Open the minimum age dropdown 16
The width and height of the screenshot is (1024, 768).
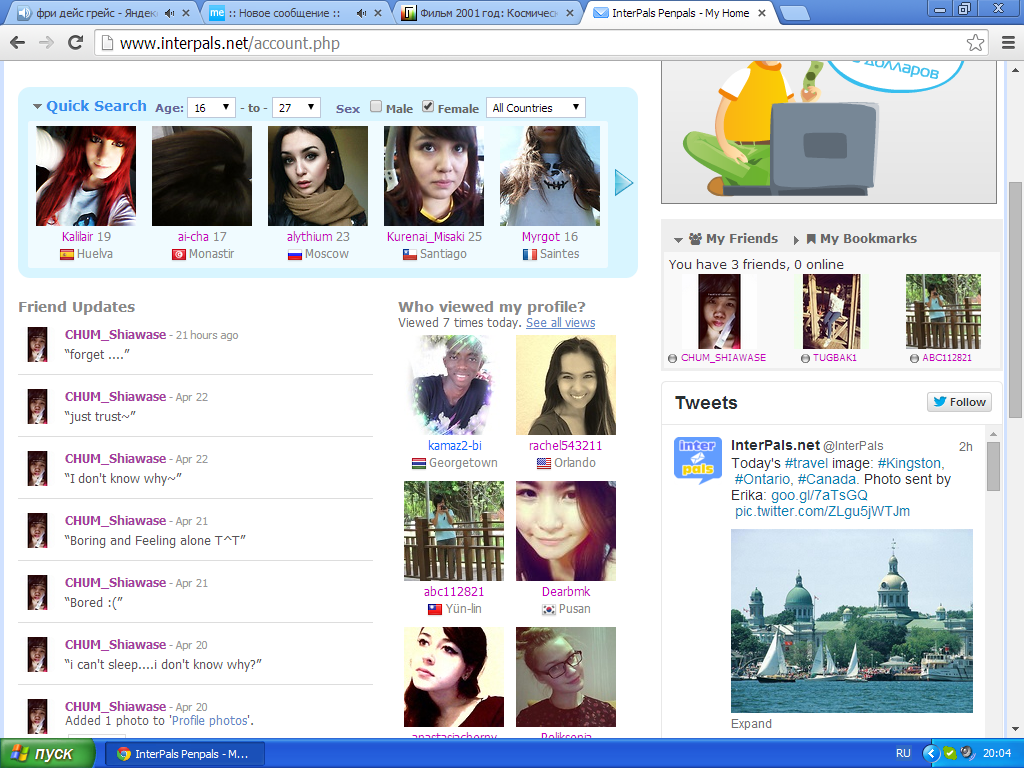click(211, 108)
